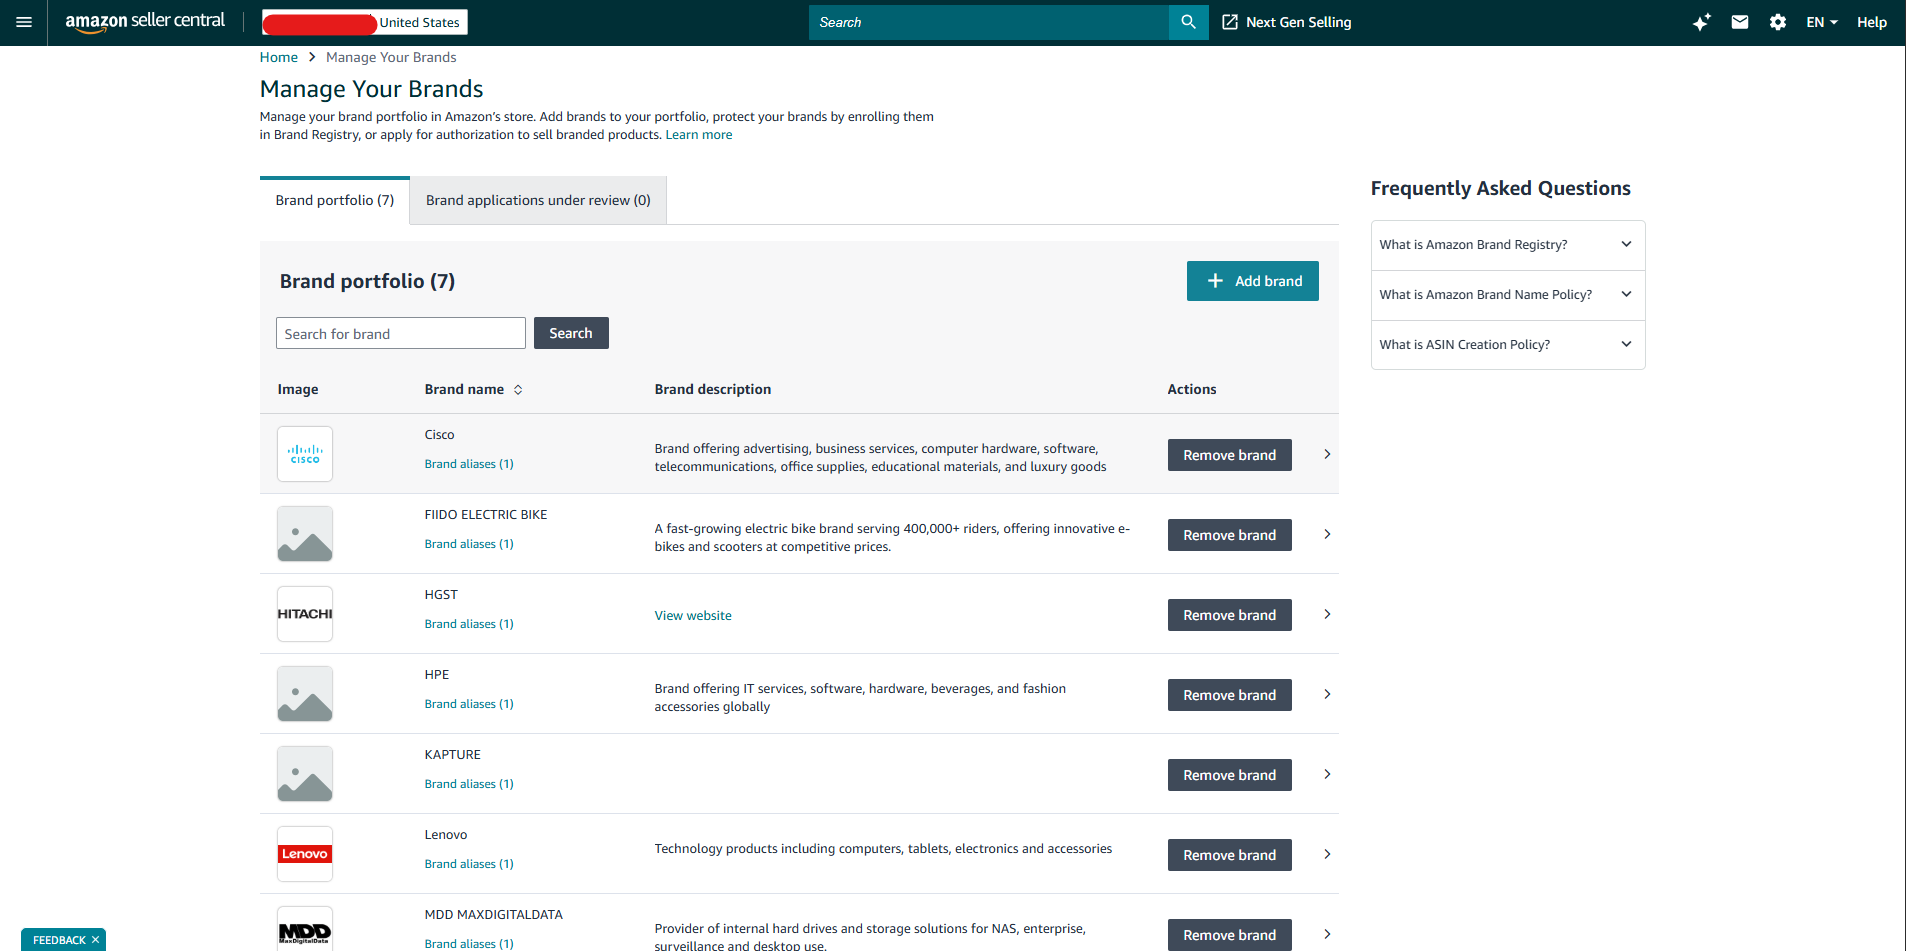Go to the Home breadcrumb

[x=279, y=57]
